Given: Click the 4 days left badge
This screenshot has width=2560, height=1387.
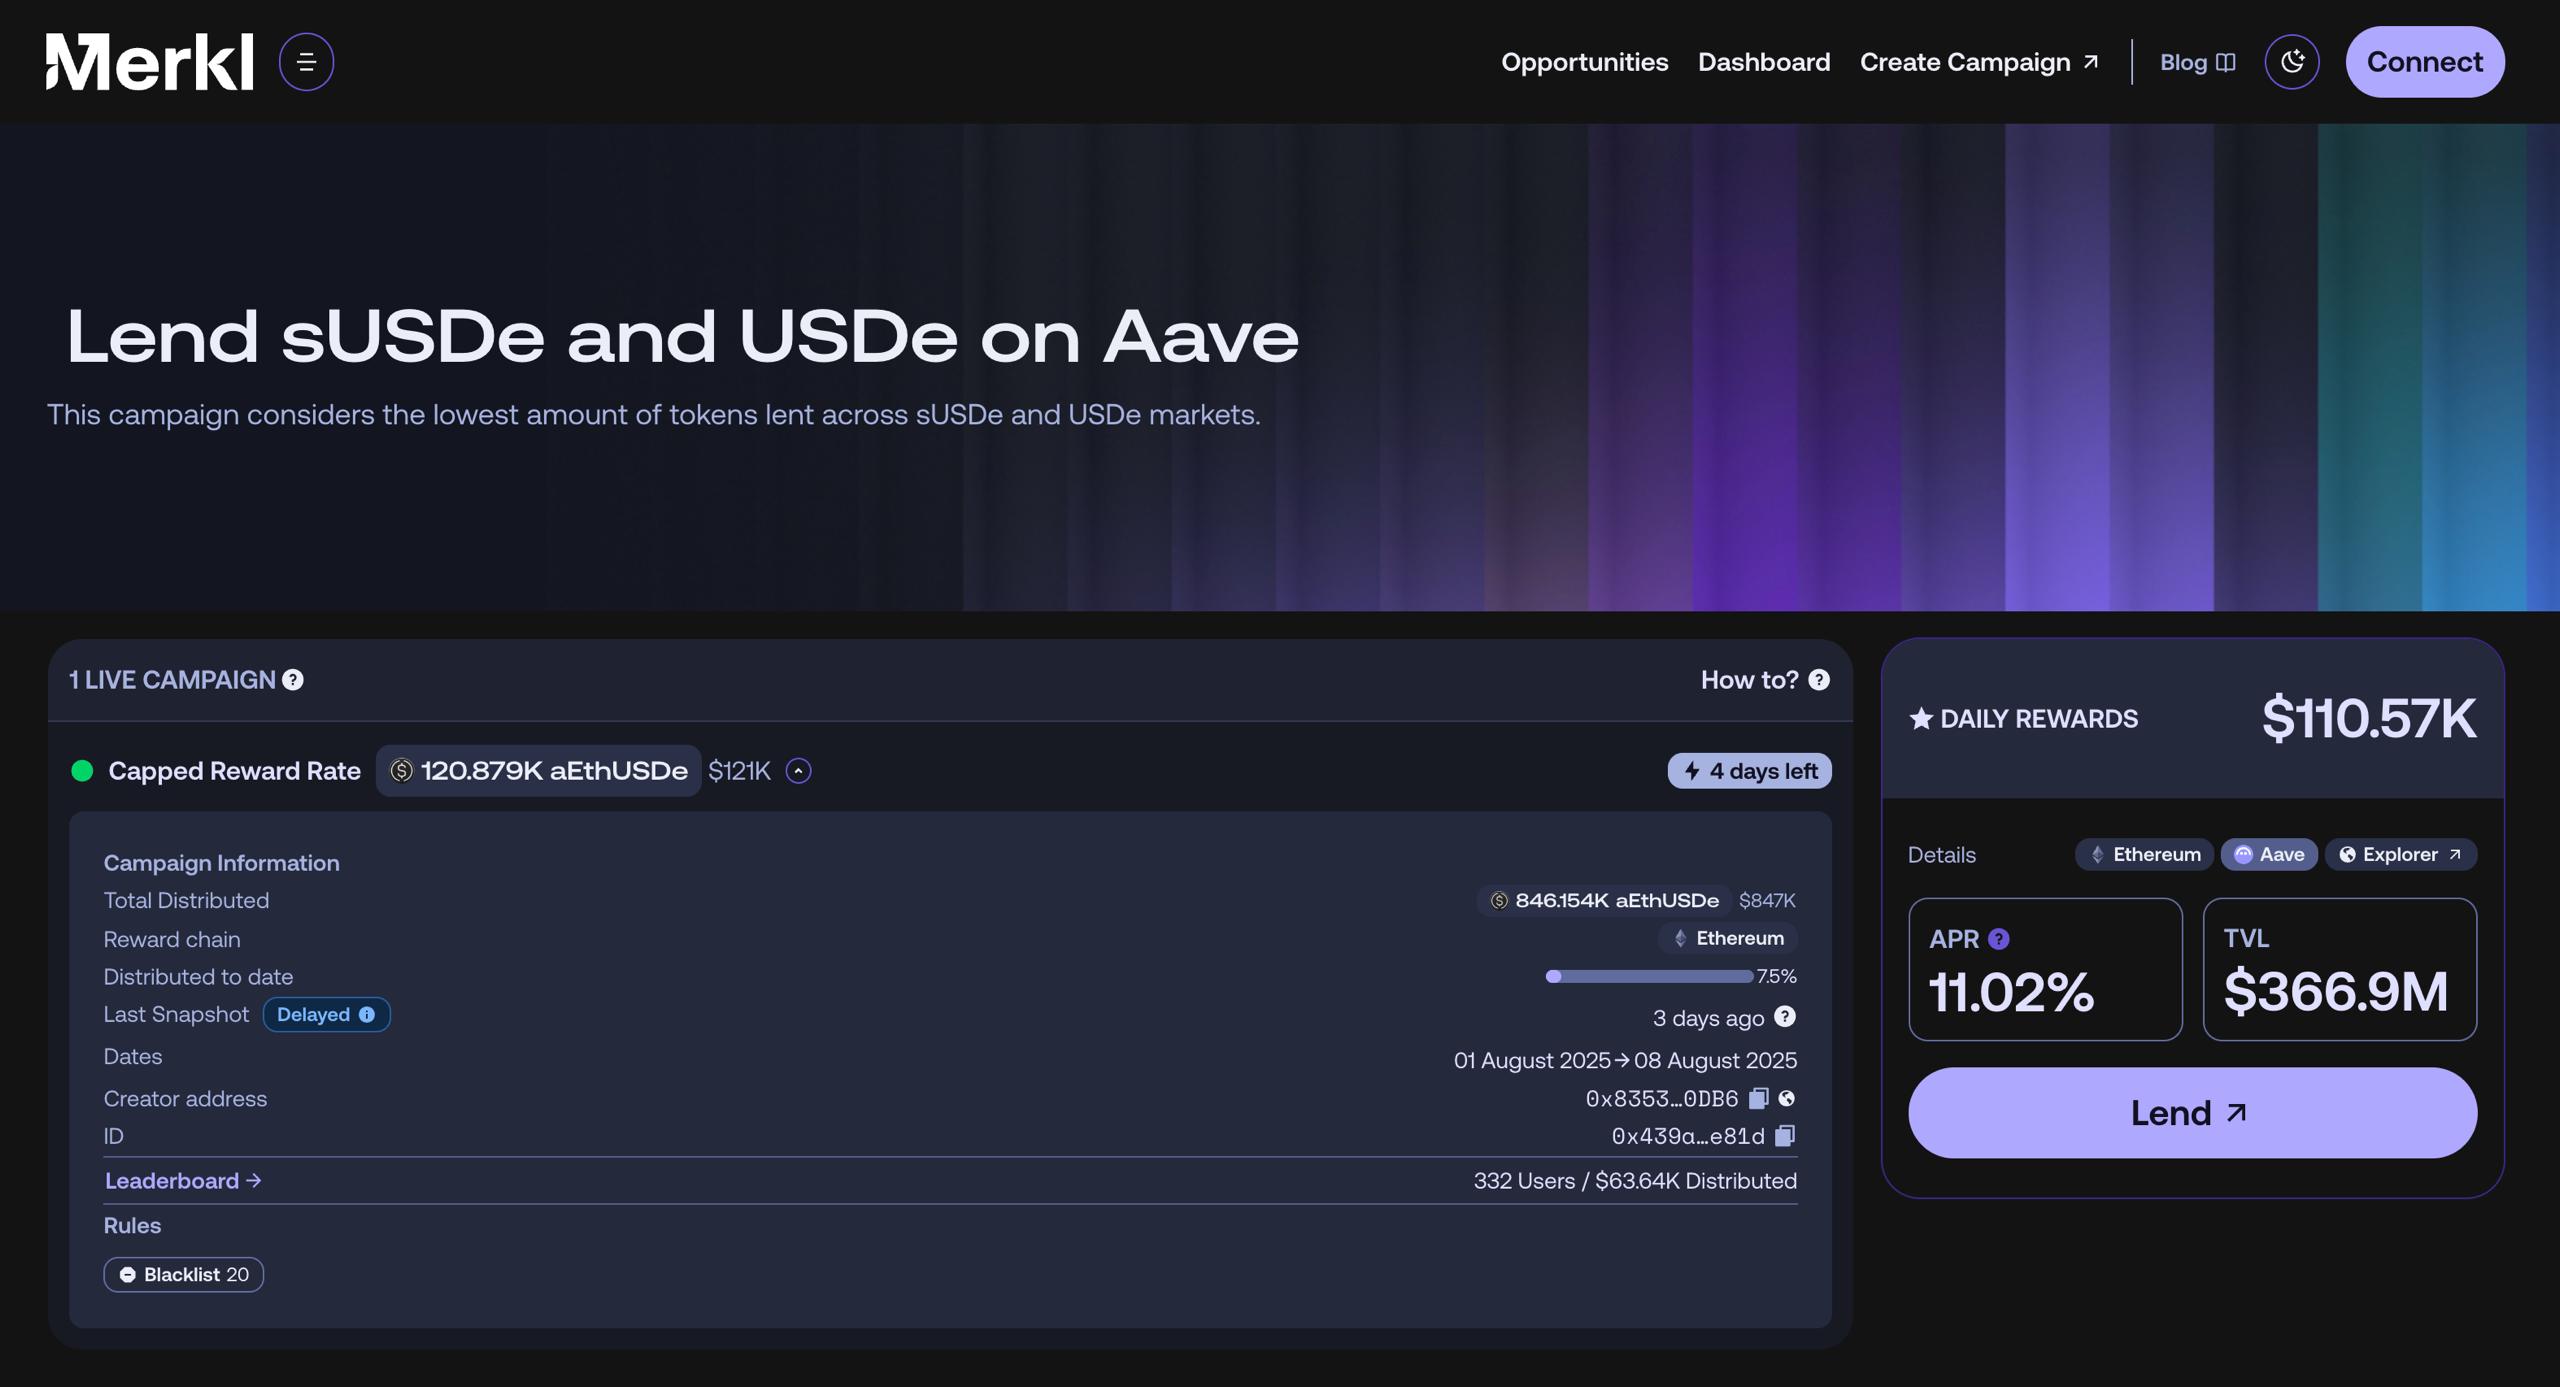Looking at the screenshot, I should tap(1749, 771).
